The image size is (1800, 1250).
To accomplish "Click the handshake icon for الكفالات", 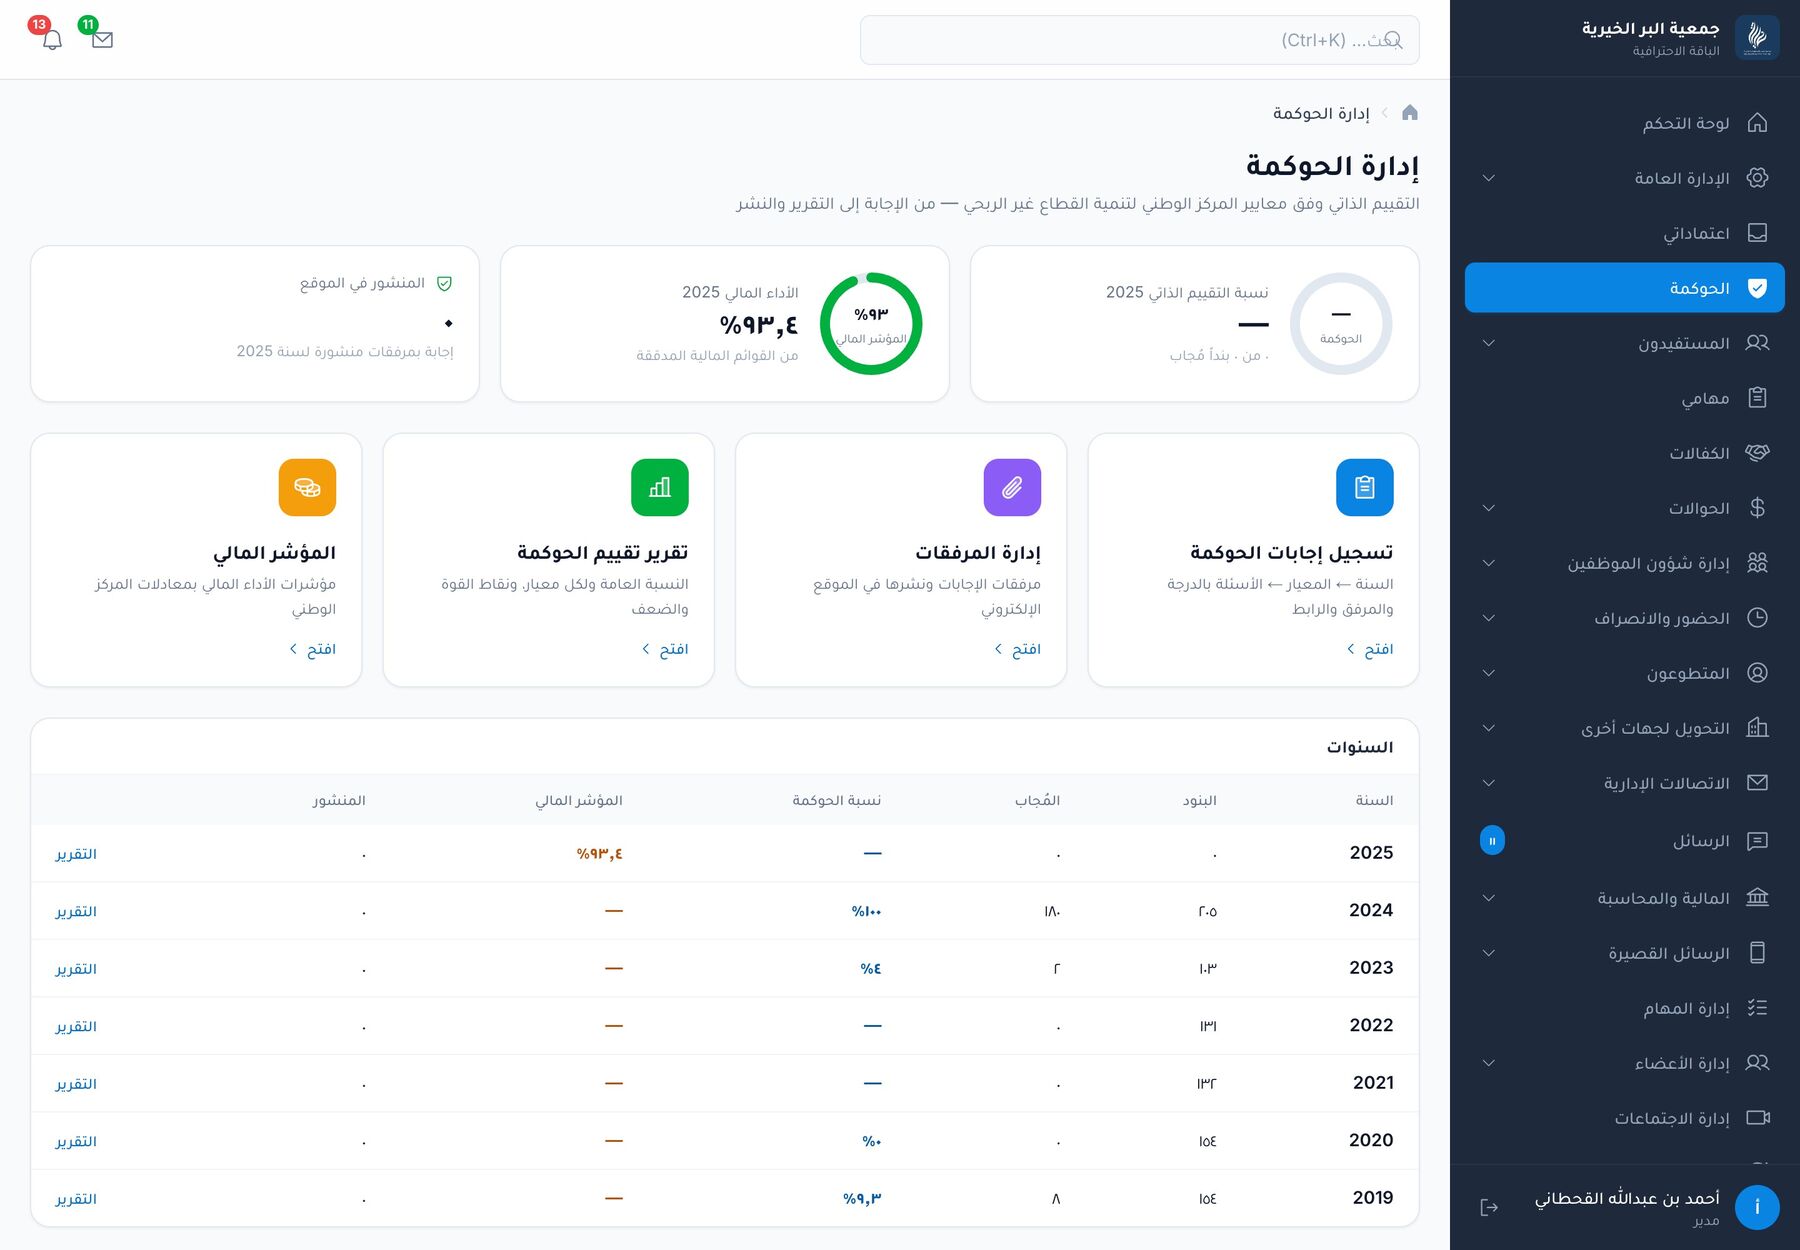I will 1757,453.
